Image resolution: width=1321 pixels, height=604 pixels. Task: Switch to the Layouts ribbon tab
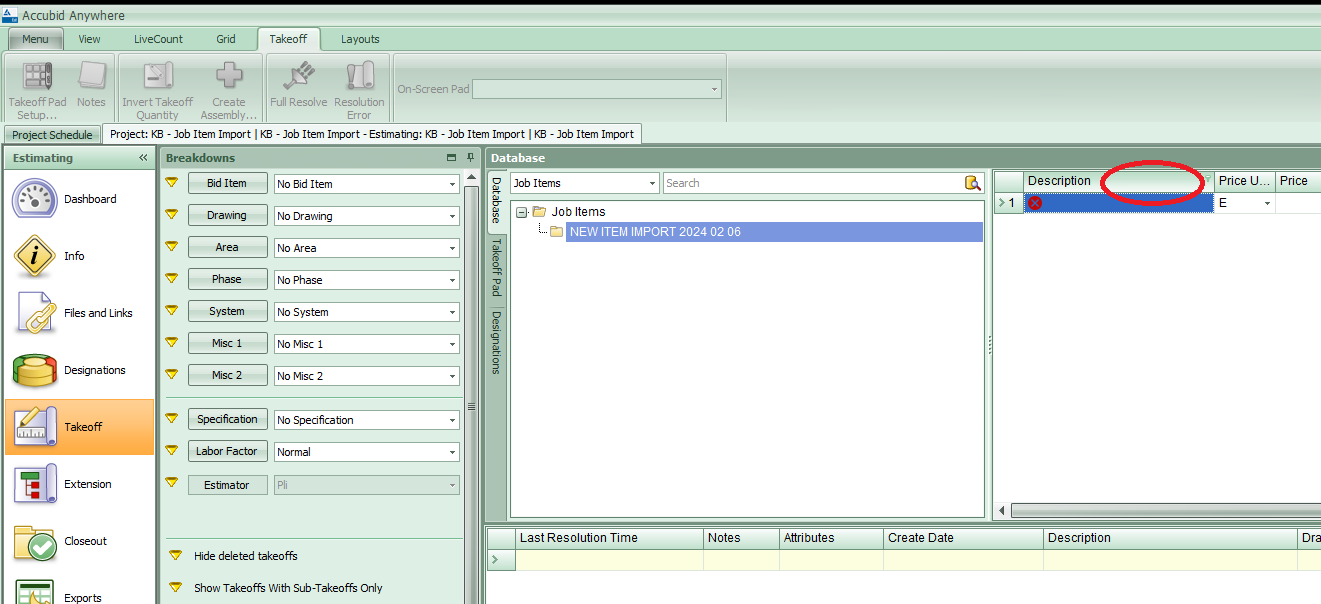(x=359, y=39)
